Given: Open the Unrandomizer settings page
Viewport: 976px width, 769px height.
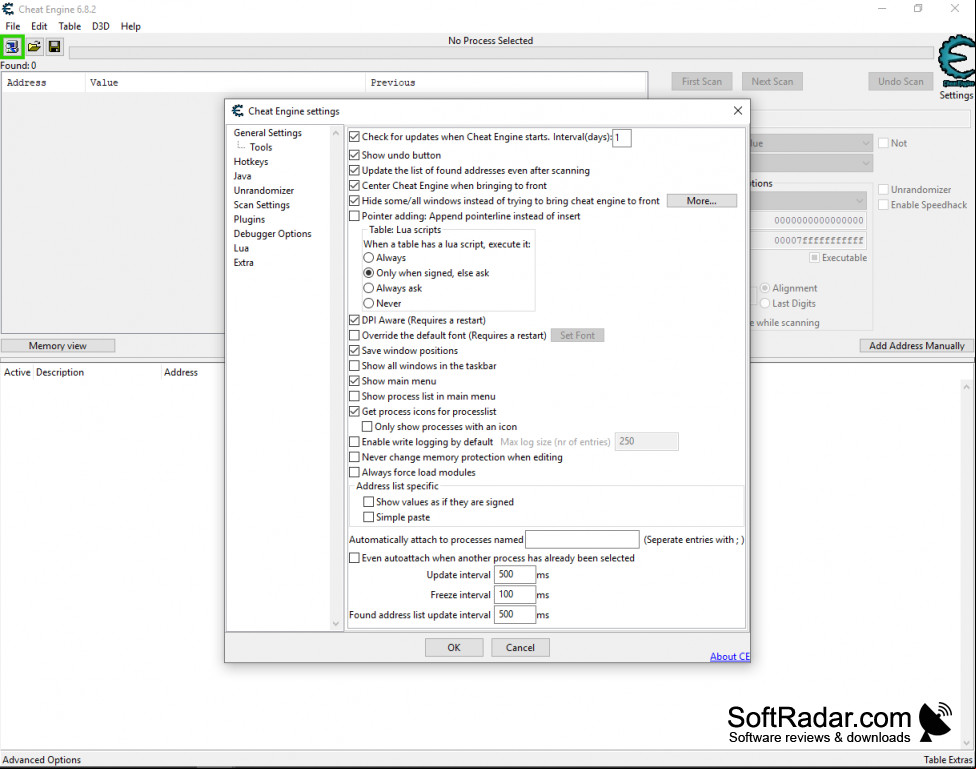Looking at the screenshot, I should point(264,191).
